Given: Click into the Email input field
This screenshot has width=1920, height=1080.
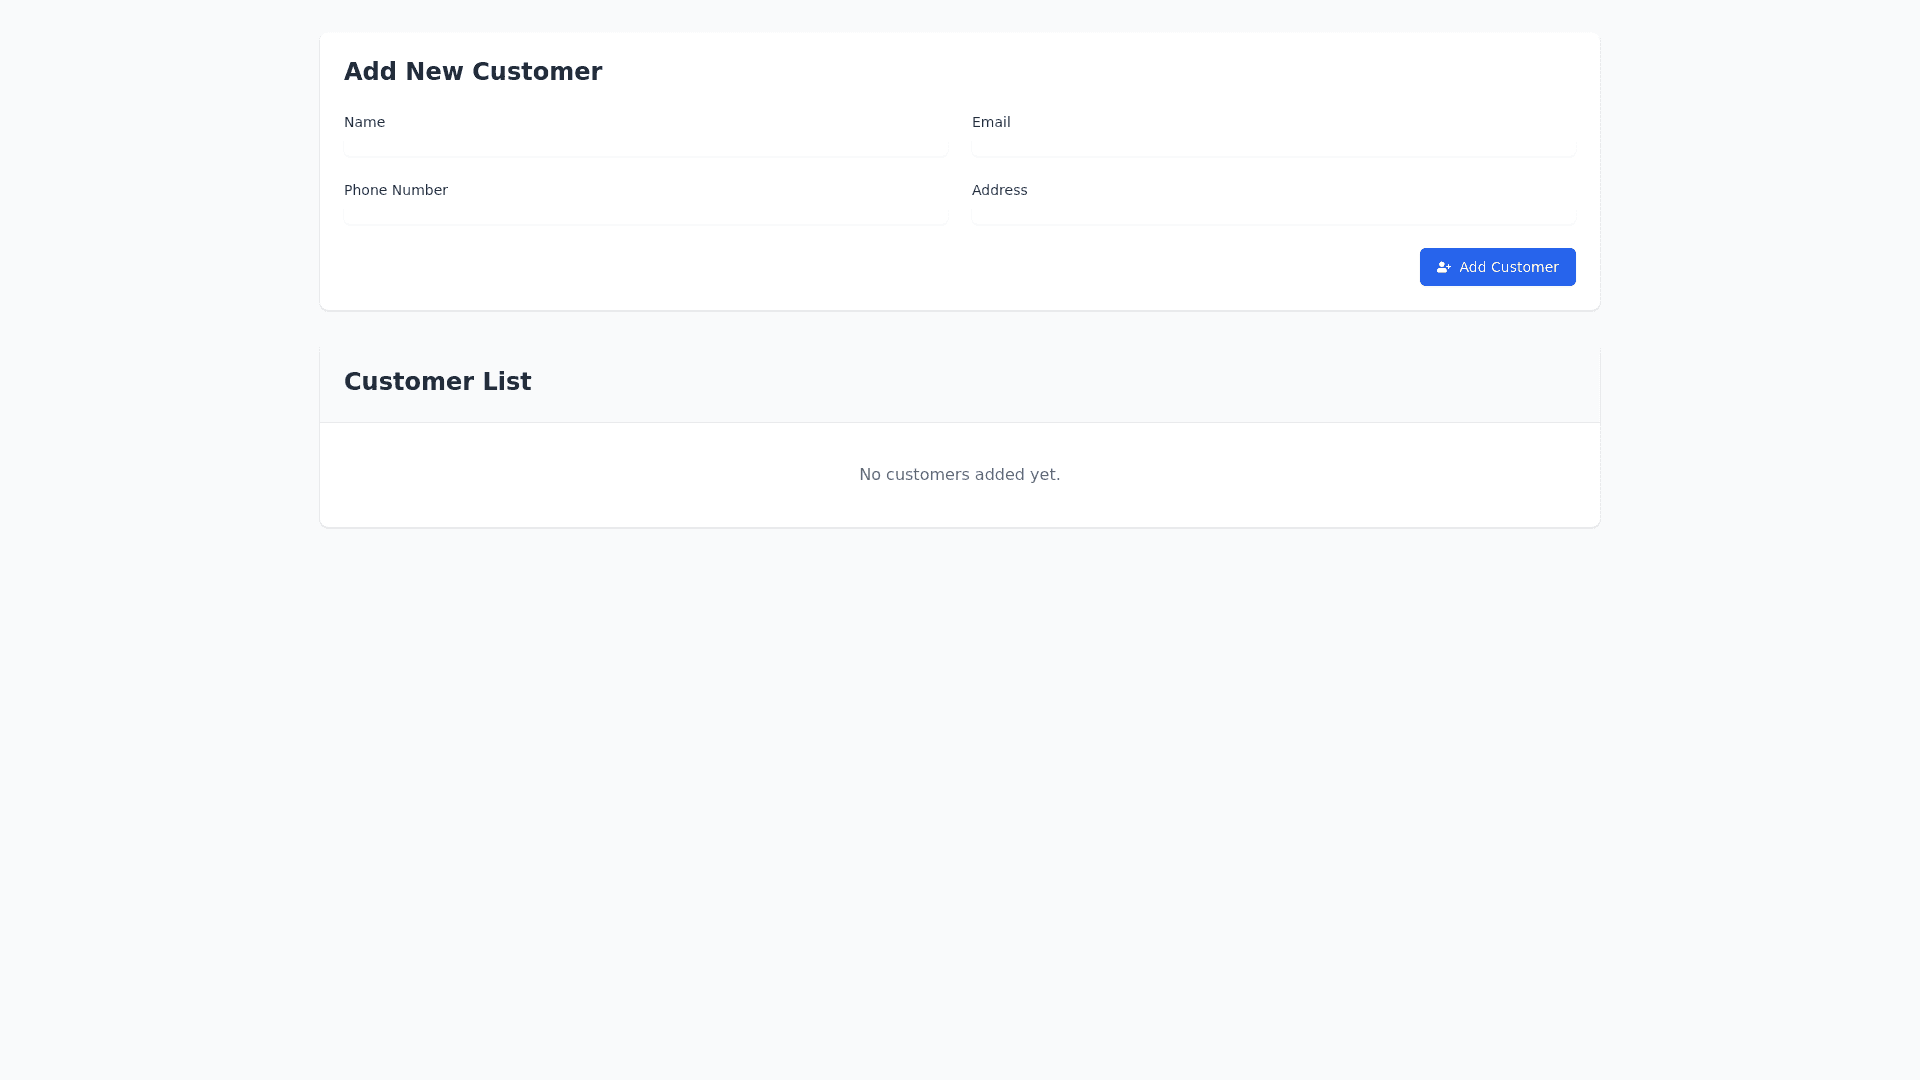Looking at the screenshot, I should coord(1273,146).
